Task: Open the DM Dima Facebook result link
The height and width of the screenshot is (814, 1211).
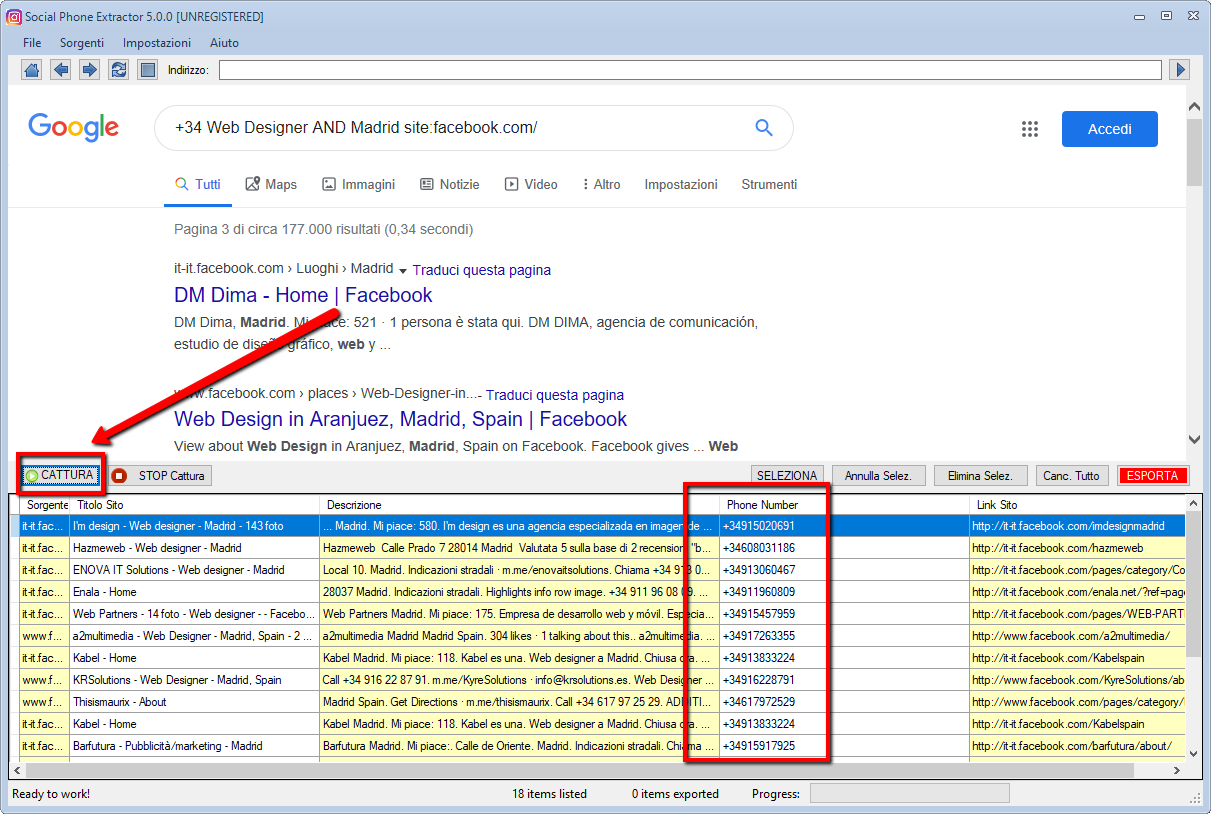Action: [x=302, y=295]
